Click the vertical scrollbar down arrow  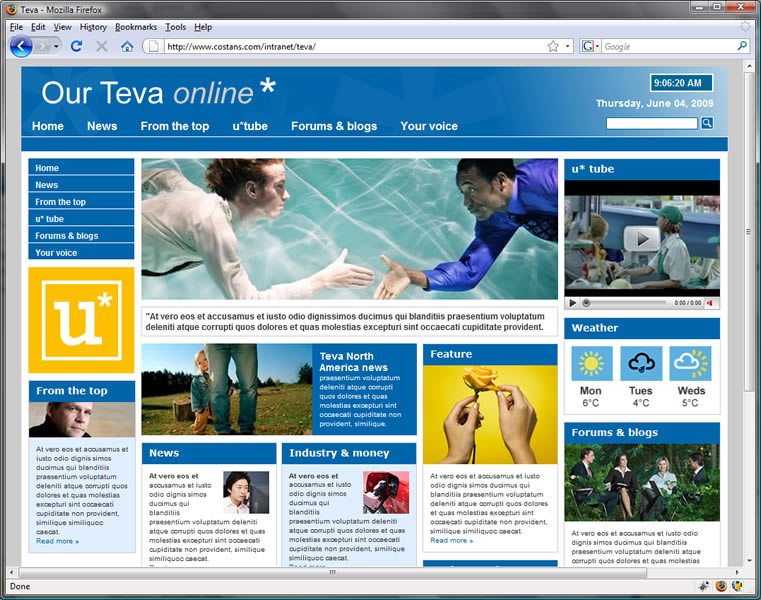pos(749,561)
